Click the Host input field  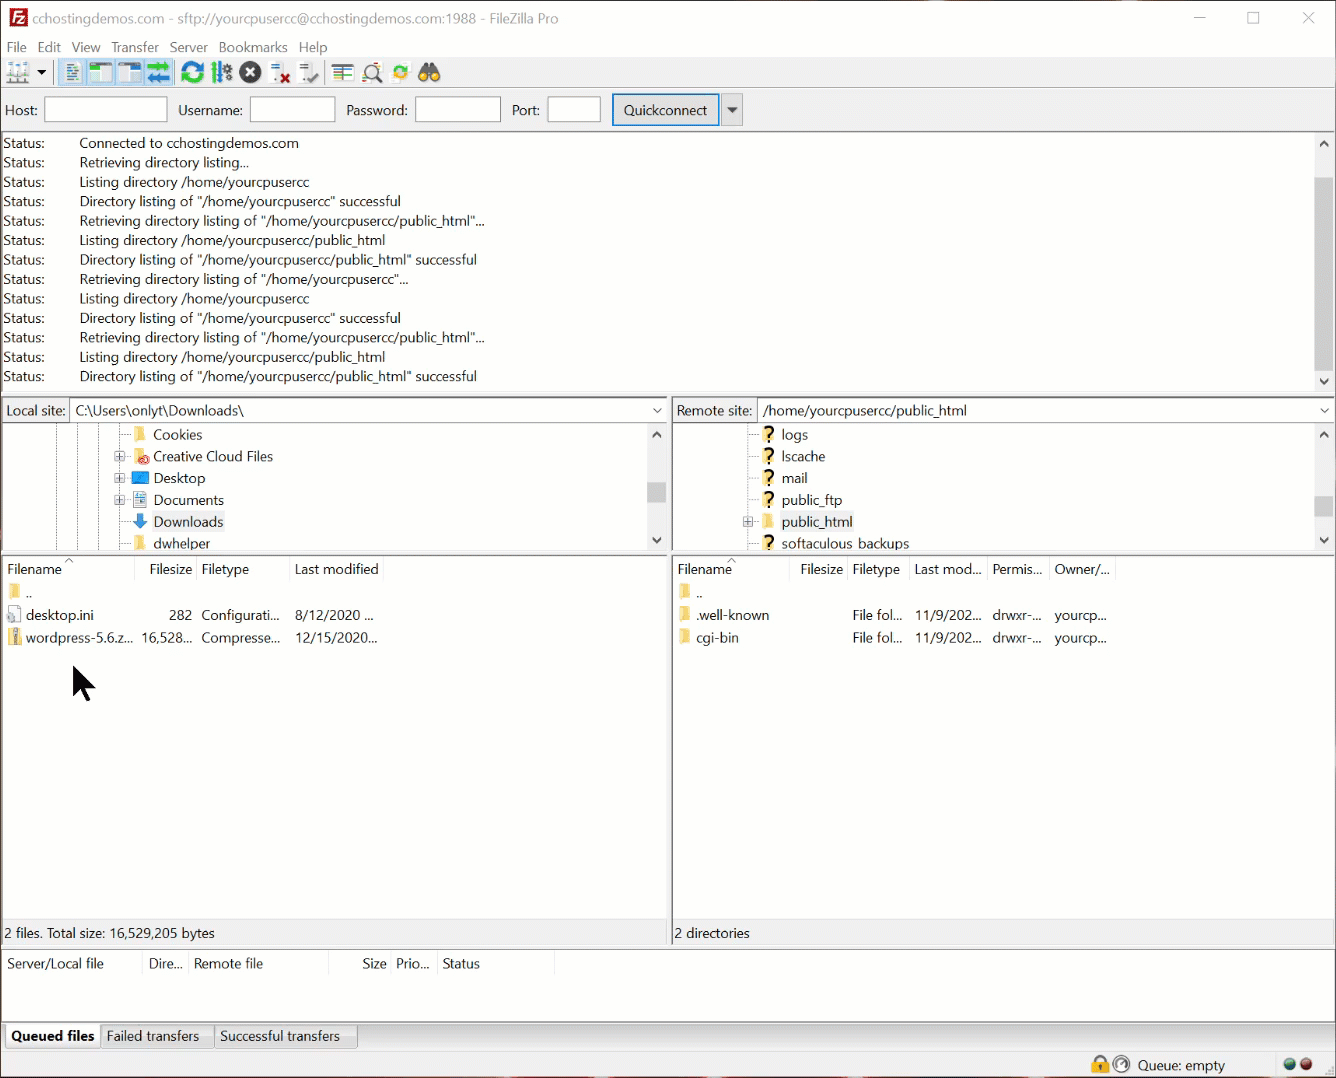[x=106, y=110]
